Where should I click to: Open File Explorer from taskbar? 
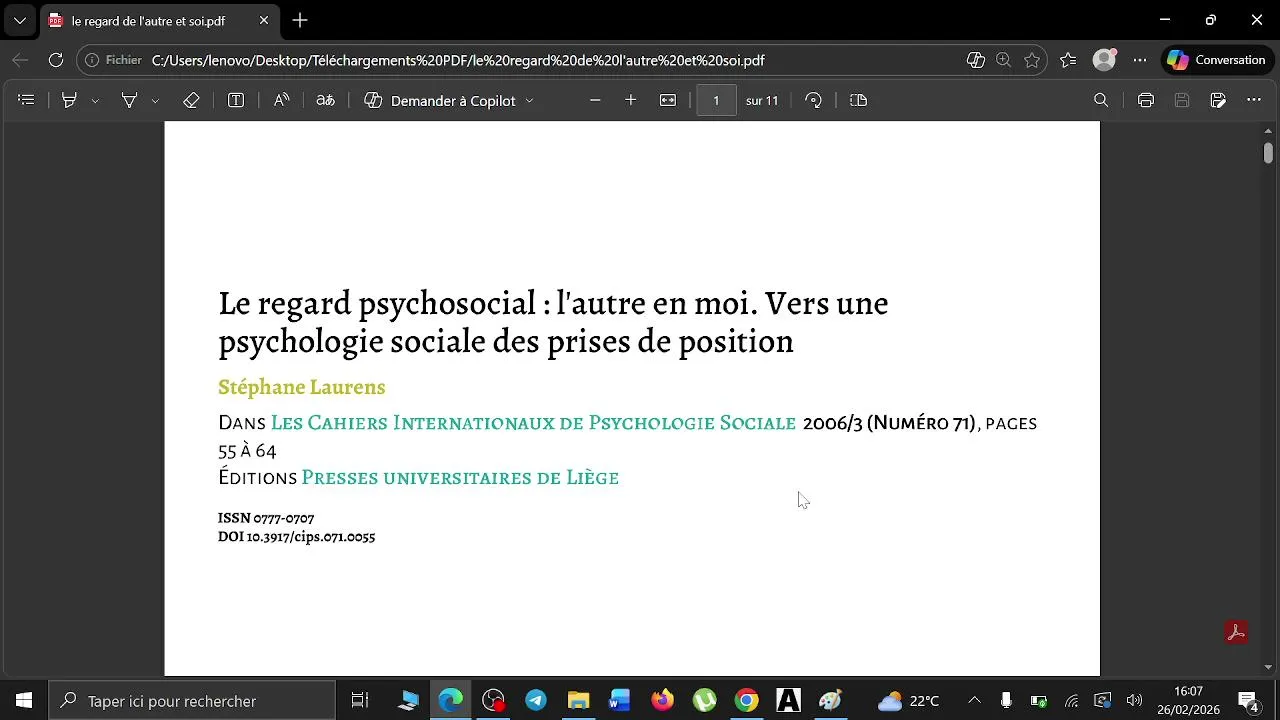578,700
